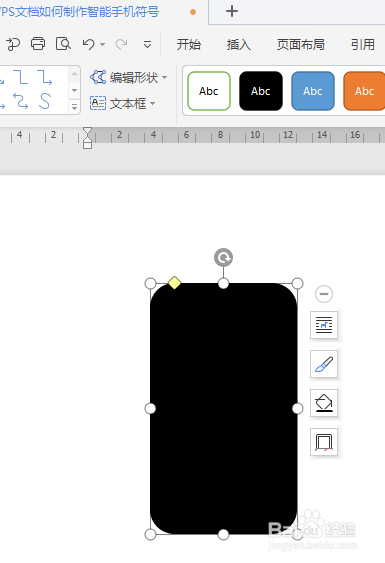Click the top-right corner handle of shape
The image size is (385, 563).
[x=297, y=283]
